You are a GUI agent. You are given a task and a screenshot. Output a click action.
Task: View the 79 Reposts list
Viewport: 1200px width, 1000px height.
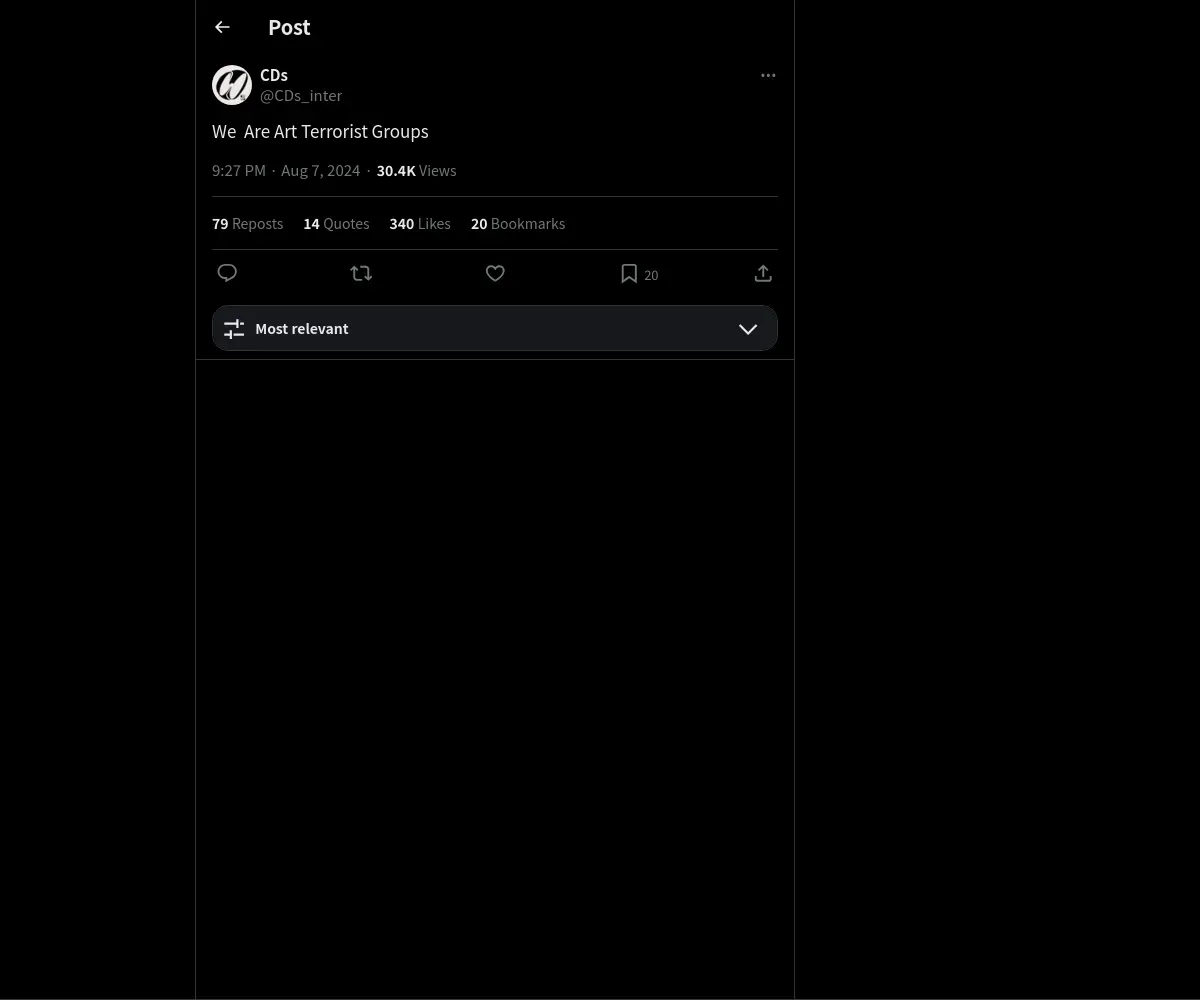pyautogui.click(x=247, y=224)
